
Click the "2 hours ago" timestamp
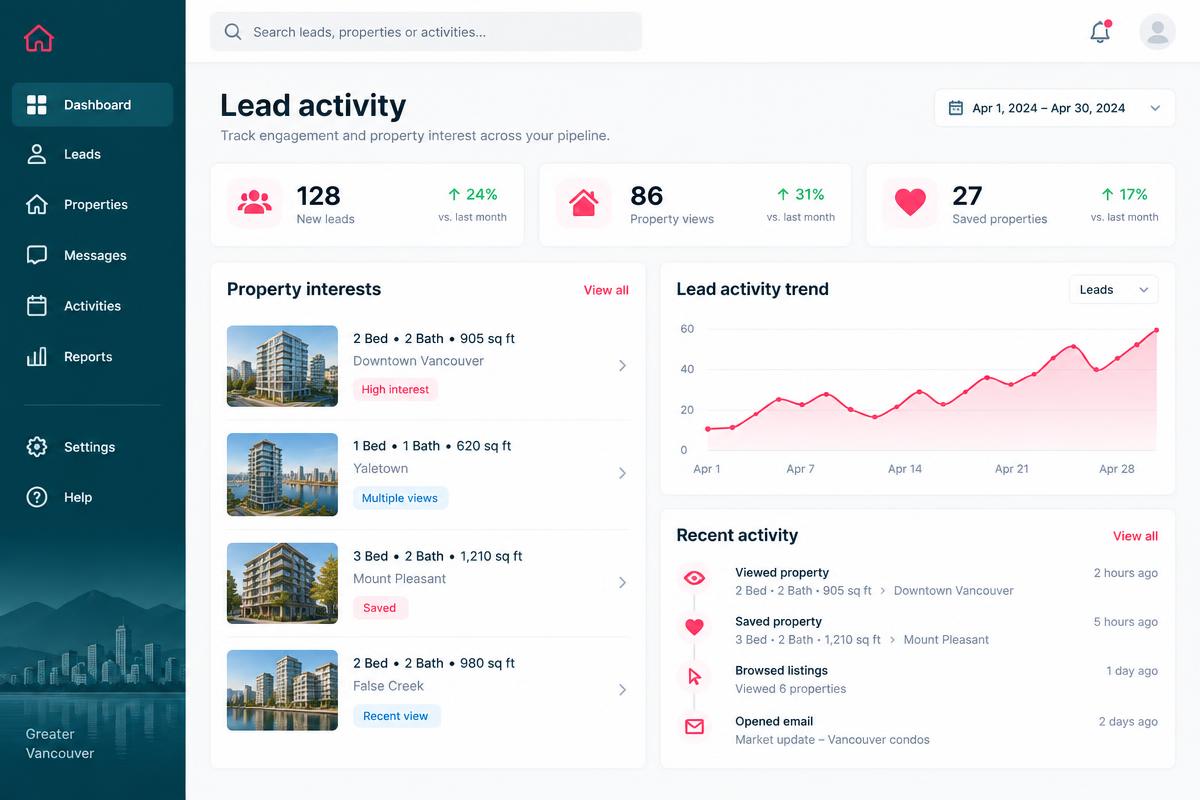click(1125, 573)
